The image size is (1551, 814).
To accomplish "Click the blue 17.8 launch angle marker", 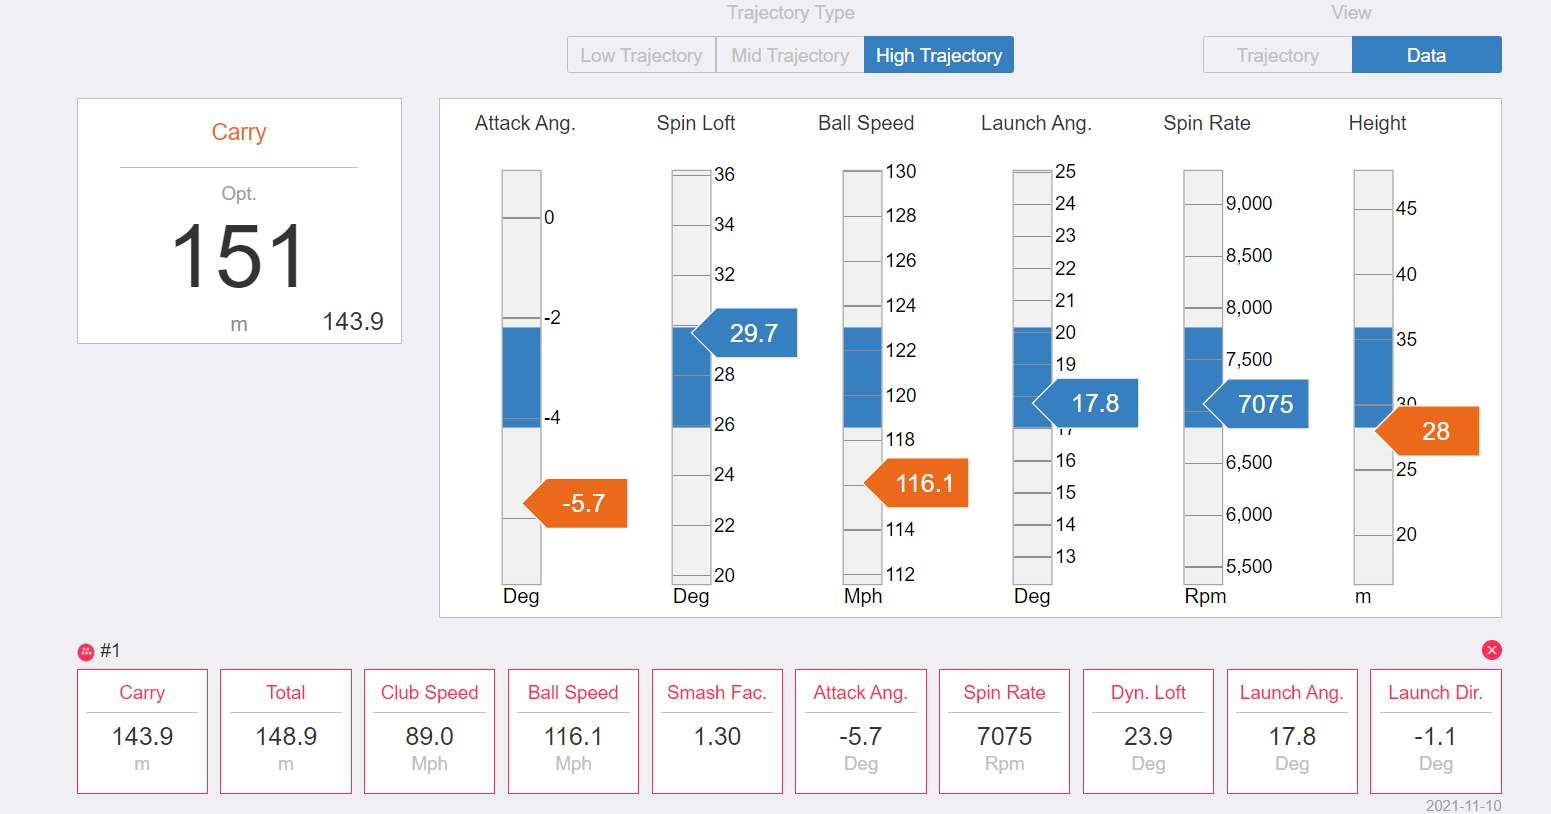I will tap(1086, 403).
